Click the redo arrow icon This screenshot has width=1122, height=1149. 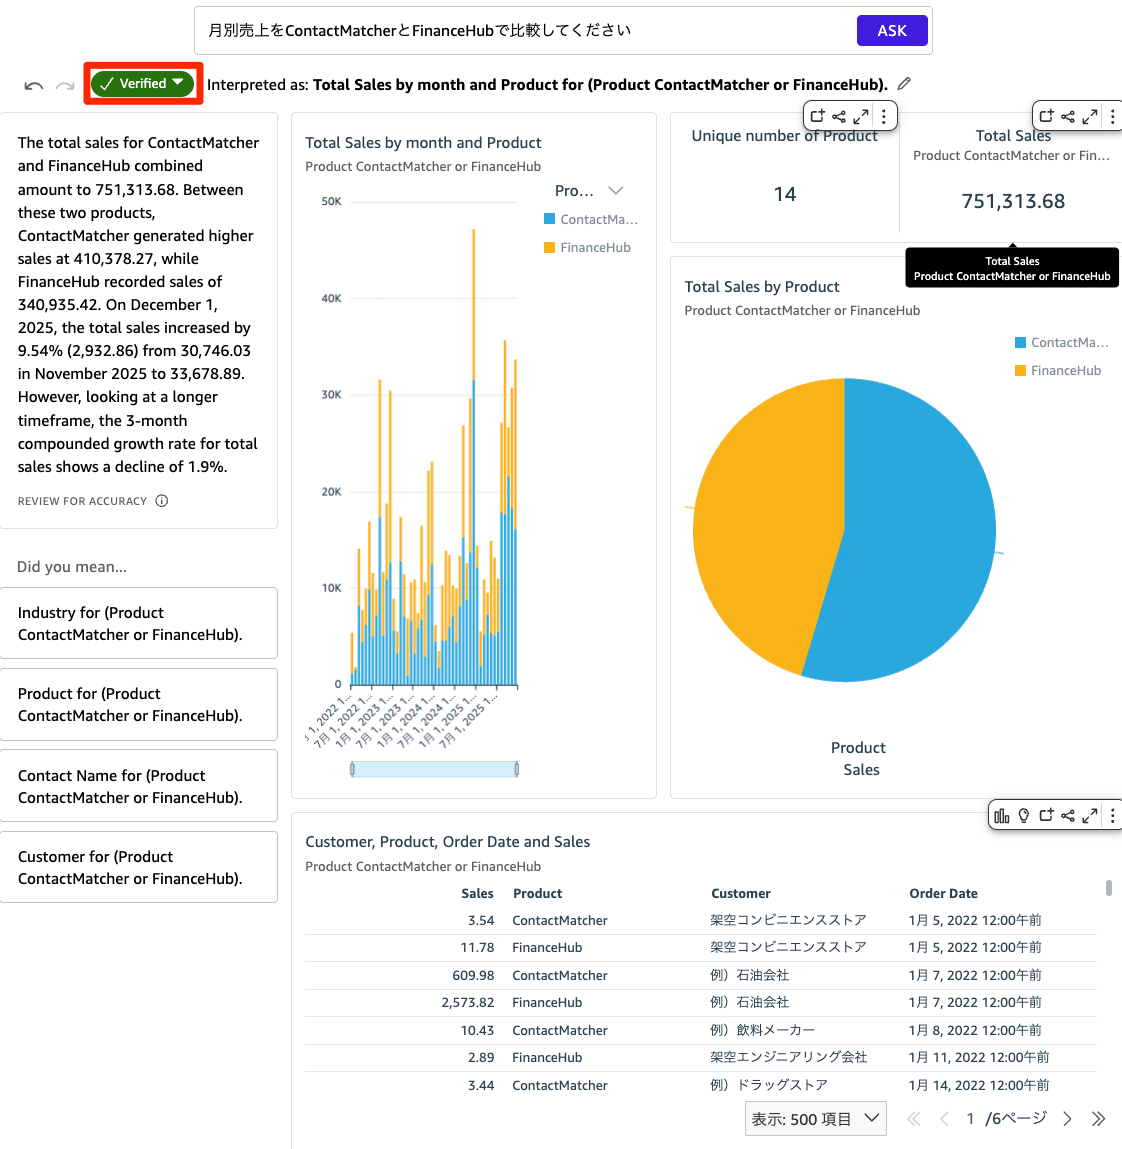tap(65, 84)
